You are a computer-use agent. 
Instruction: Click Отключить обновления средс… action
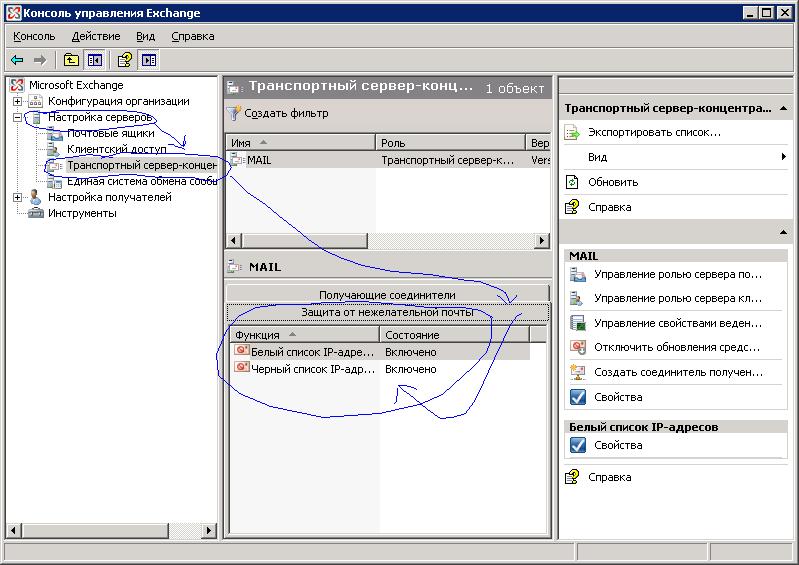(677, 347)
